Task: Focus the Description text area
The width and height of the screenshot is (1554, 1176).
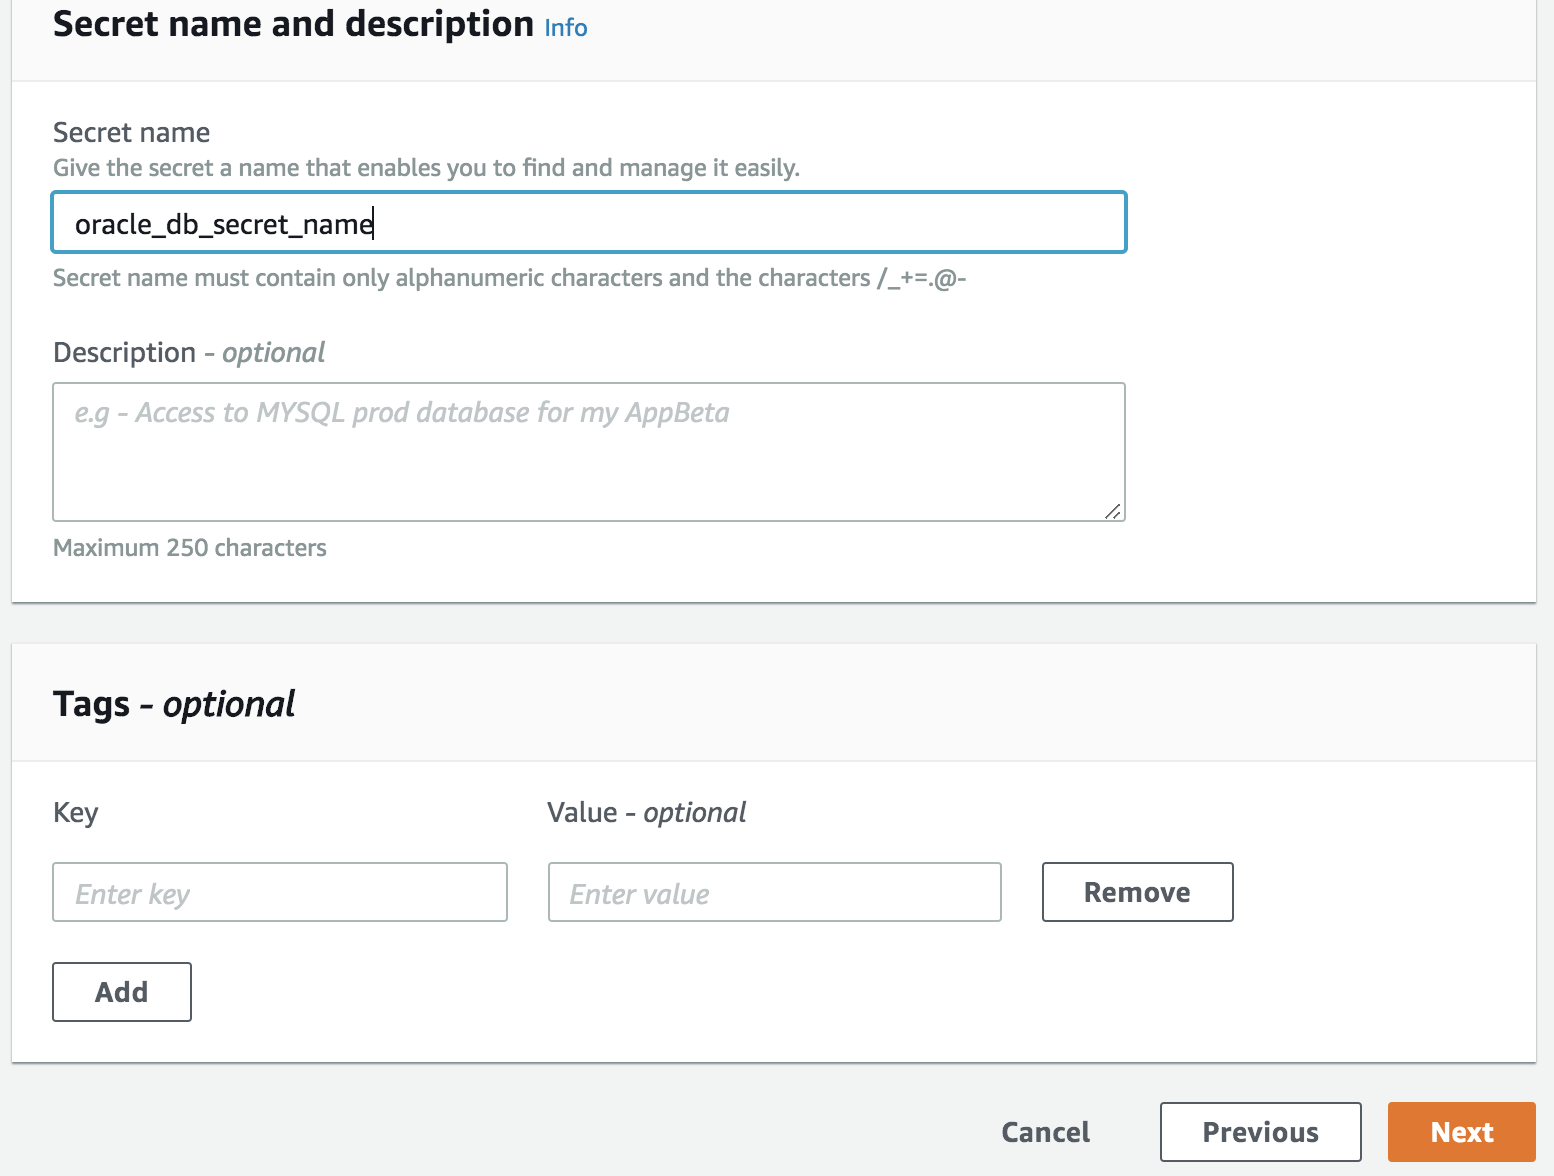Action: click(589, 452)
